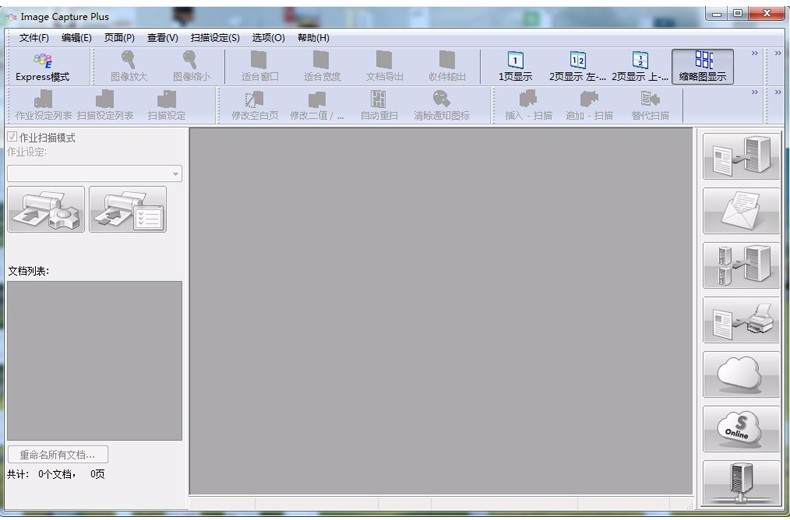This screenshot has width=790, height=520.
Task: Open 扫描设定 toolbar icon
Action: click(x=167, y=106)
